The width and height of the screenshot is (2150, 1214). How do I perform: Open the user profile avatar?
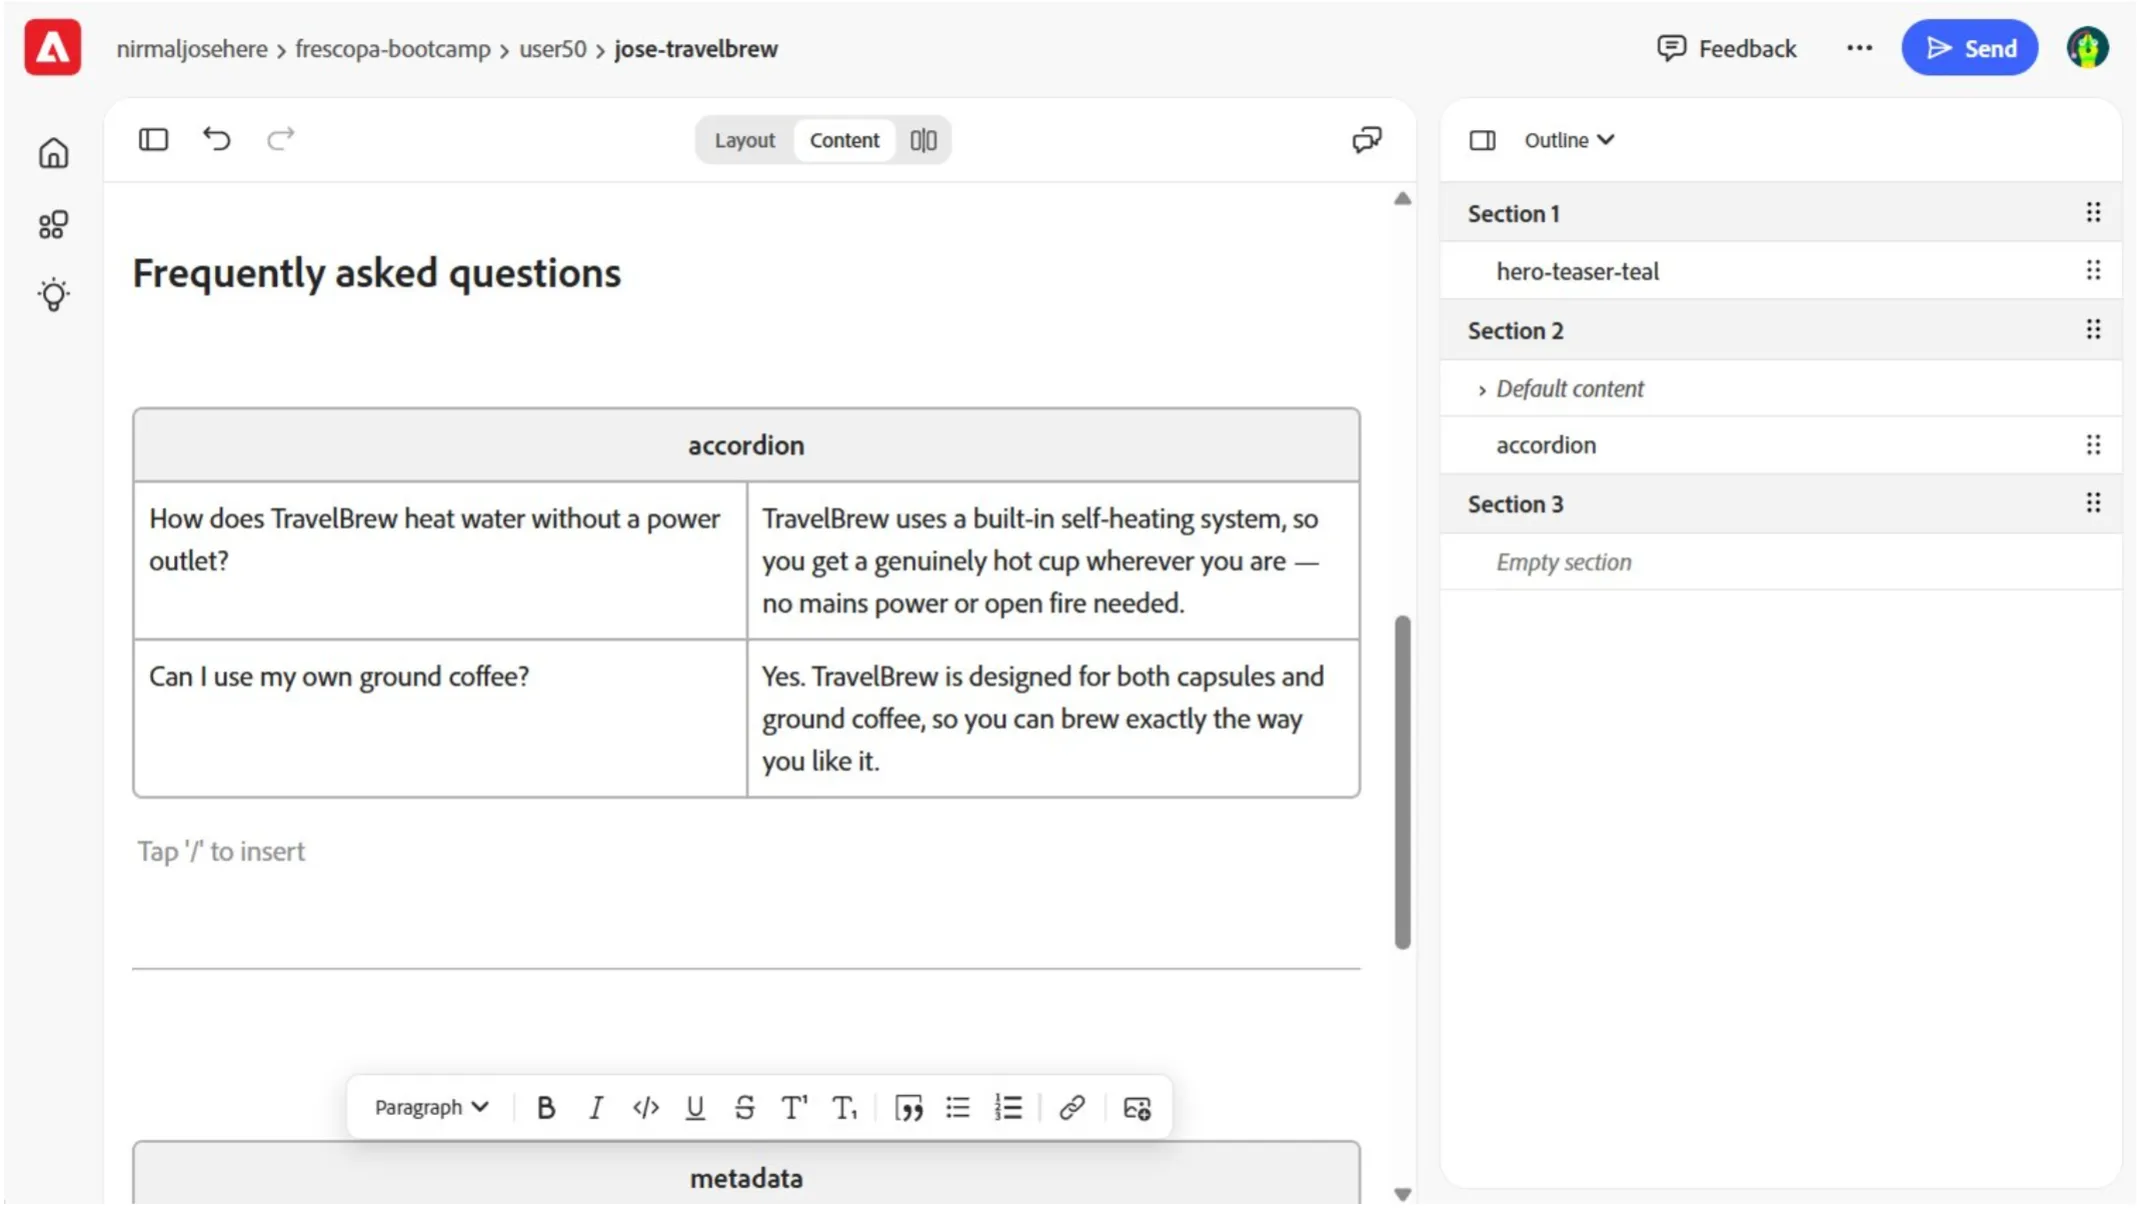(2090, 48)
